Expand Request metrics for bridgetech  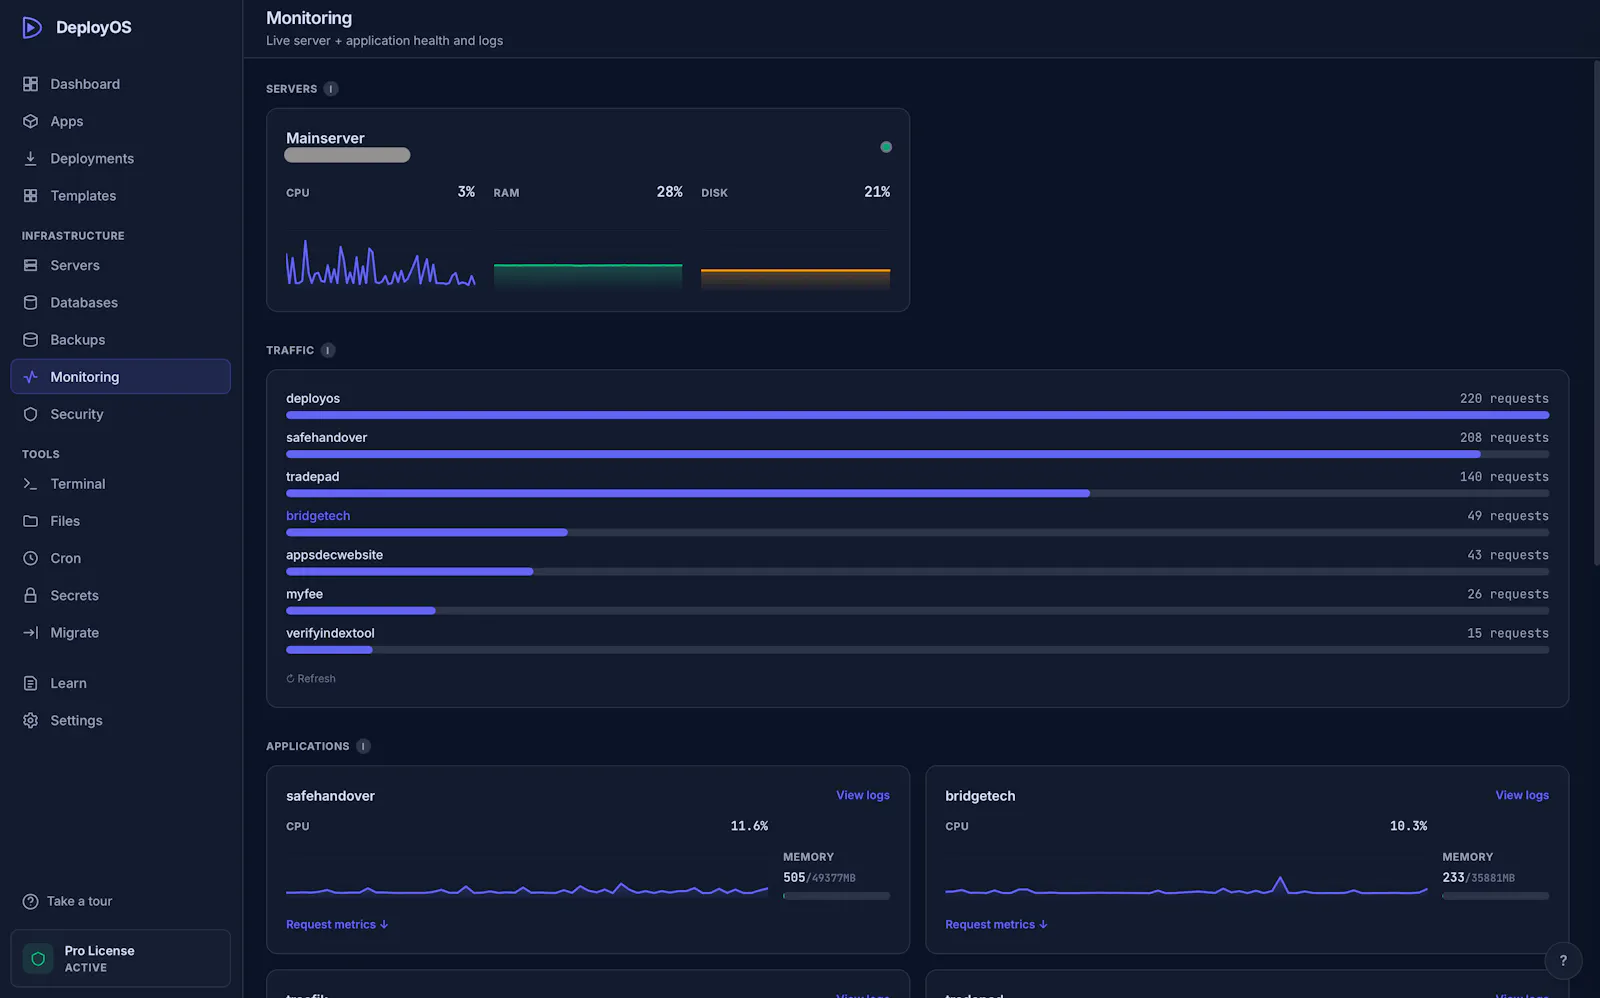[x=996, y=925]
